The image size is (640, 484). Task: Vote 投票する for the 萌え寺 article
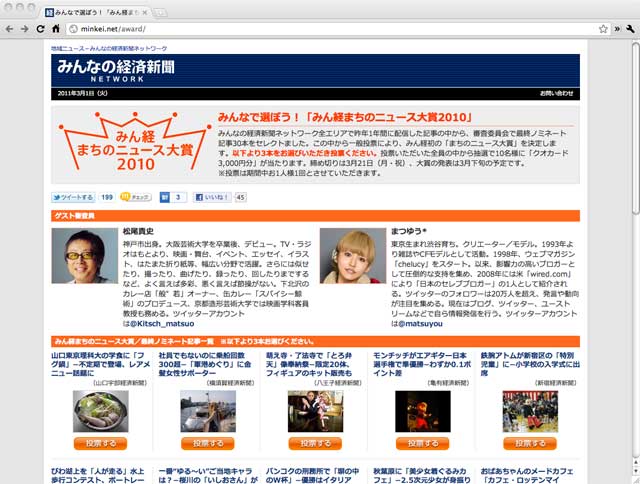315,444
